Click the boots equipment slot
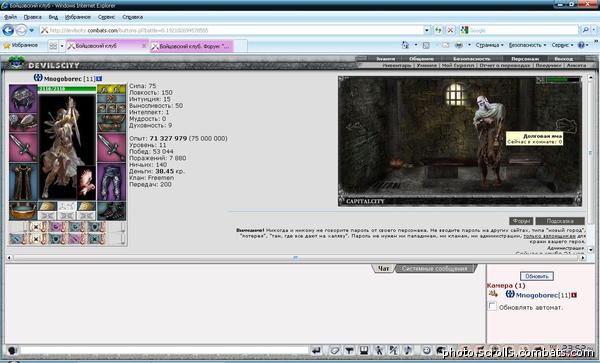This screenshot has height=363, width=600. (x=111, y=211)
